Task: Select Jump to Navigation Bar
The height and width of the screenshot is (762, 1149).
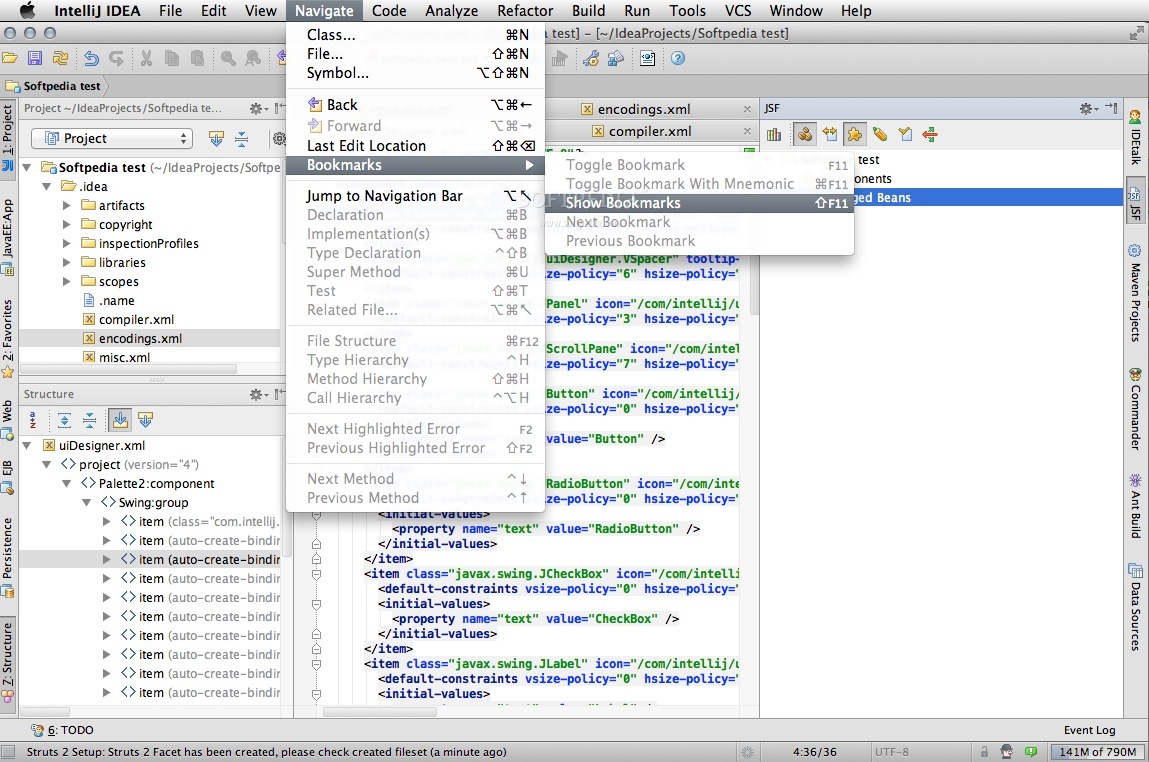Action: pyautogui.click(x=415, y=196)
